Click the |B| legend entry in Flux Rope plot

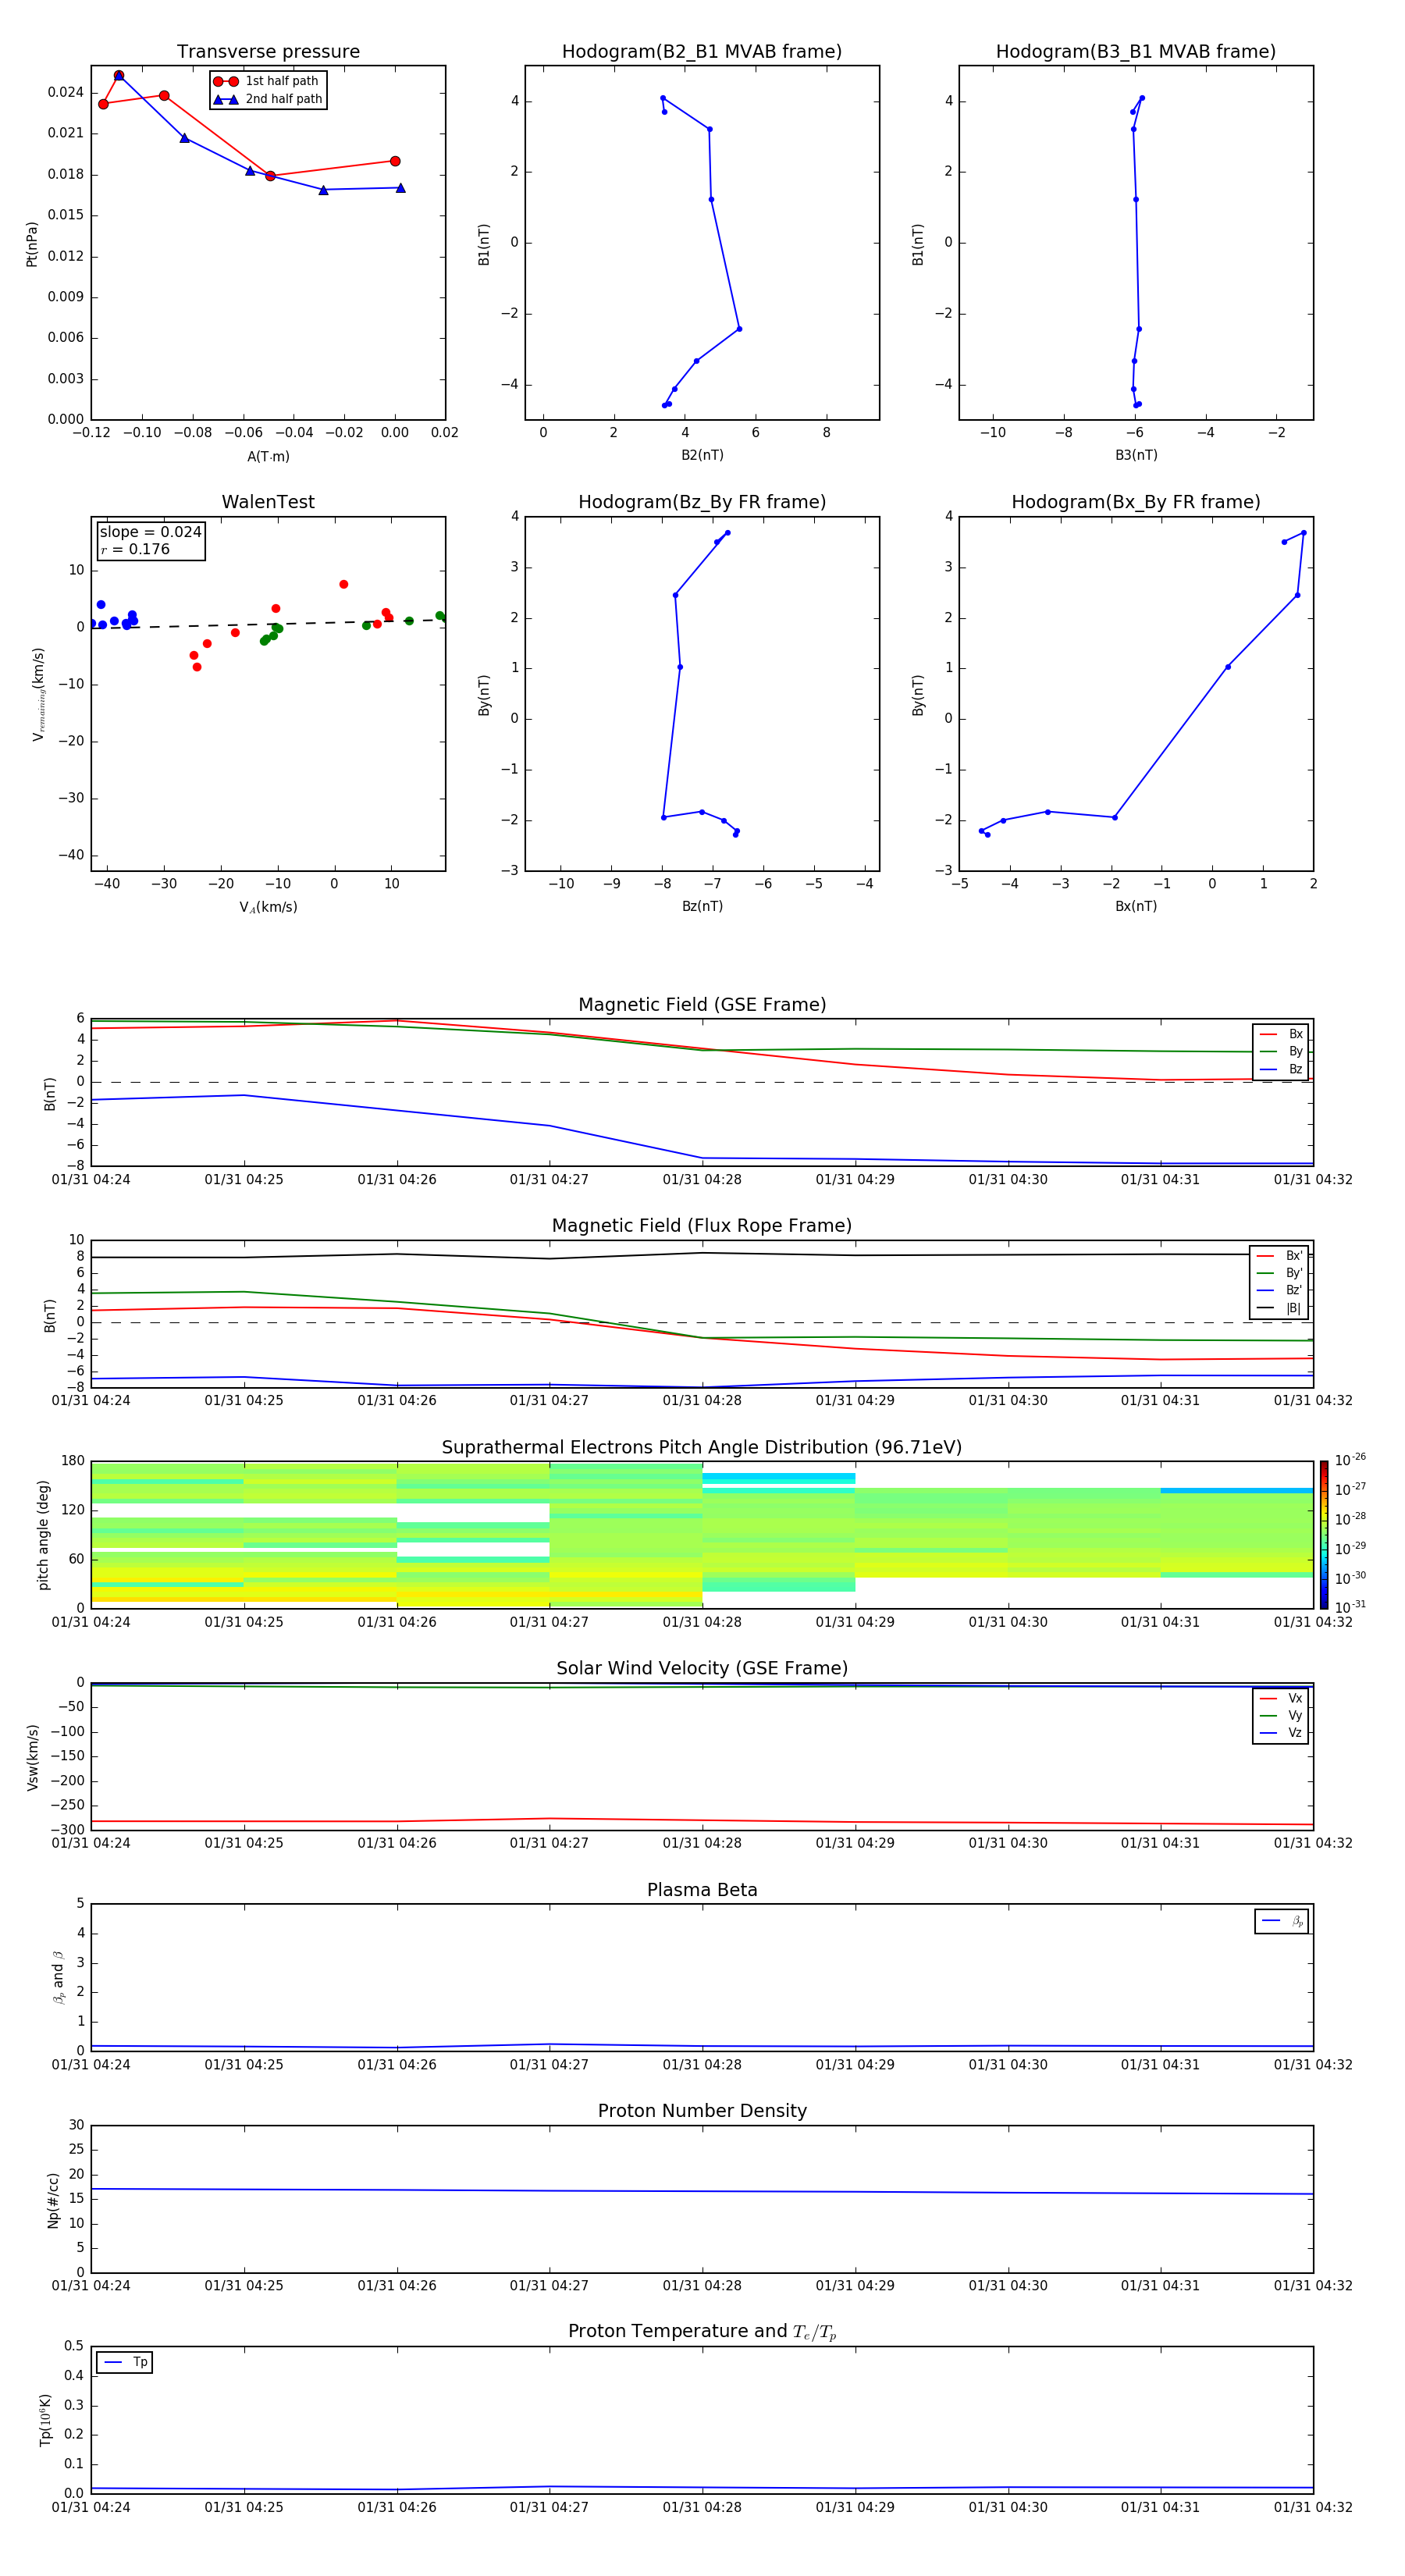point(1280,1308)
